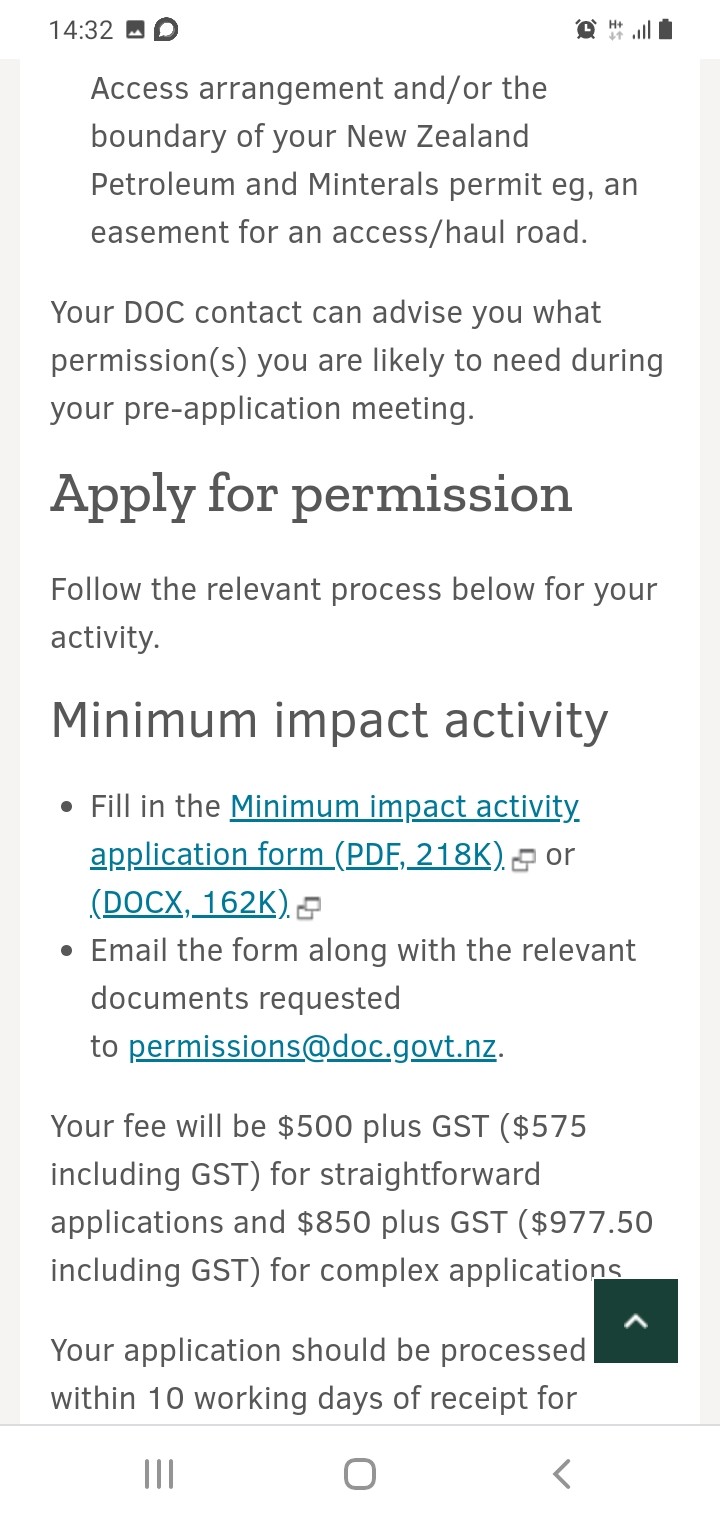This screenshot has width=720, height=1520.
Task: Tap the image notification icon in status bar
Action: click(135, 31)
